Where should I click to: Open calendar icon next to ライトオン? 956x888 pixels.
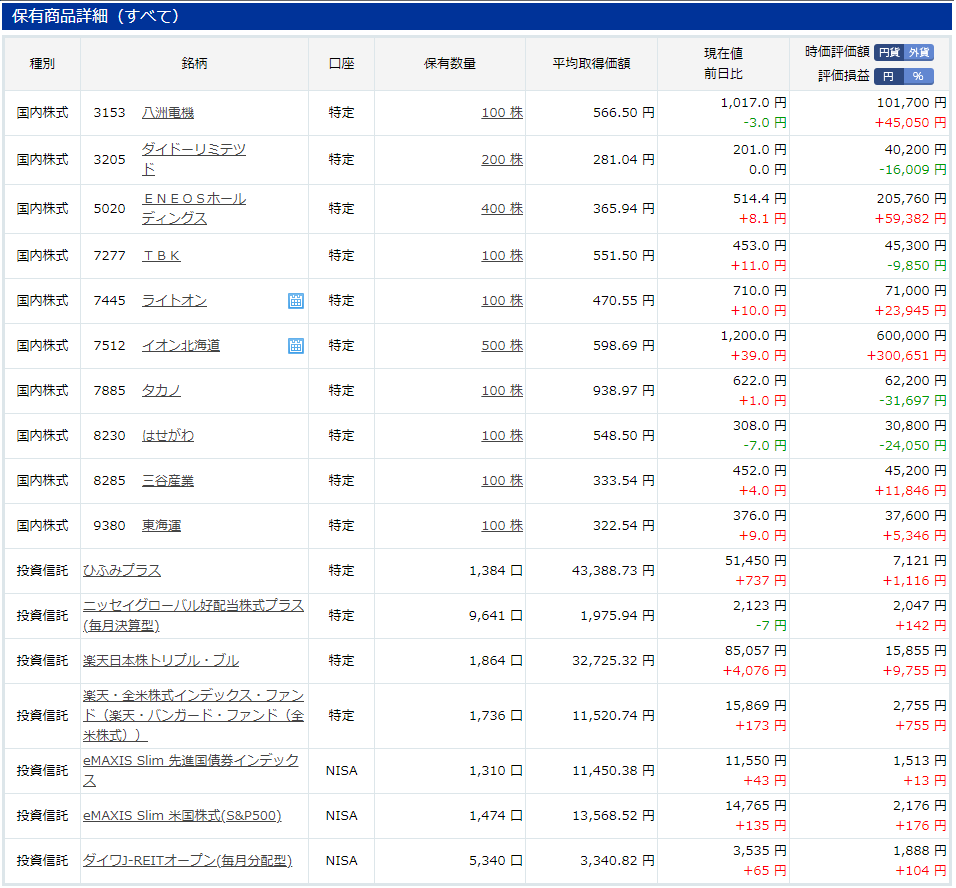[x=296, y=301]
